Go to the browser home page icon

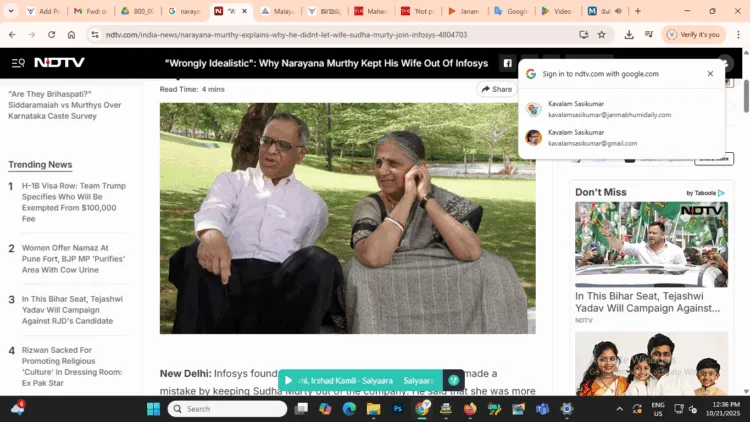pyautogui.click(x=71, y=34)
